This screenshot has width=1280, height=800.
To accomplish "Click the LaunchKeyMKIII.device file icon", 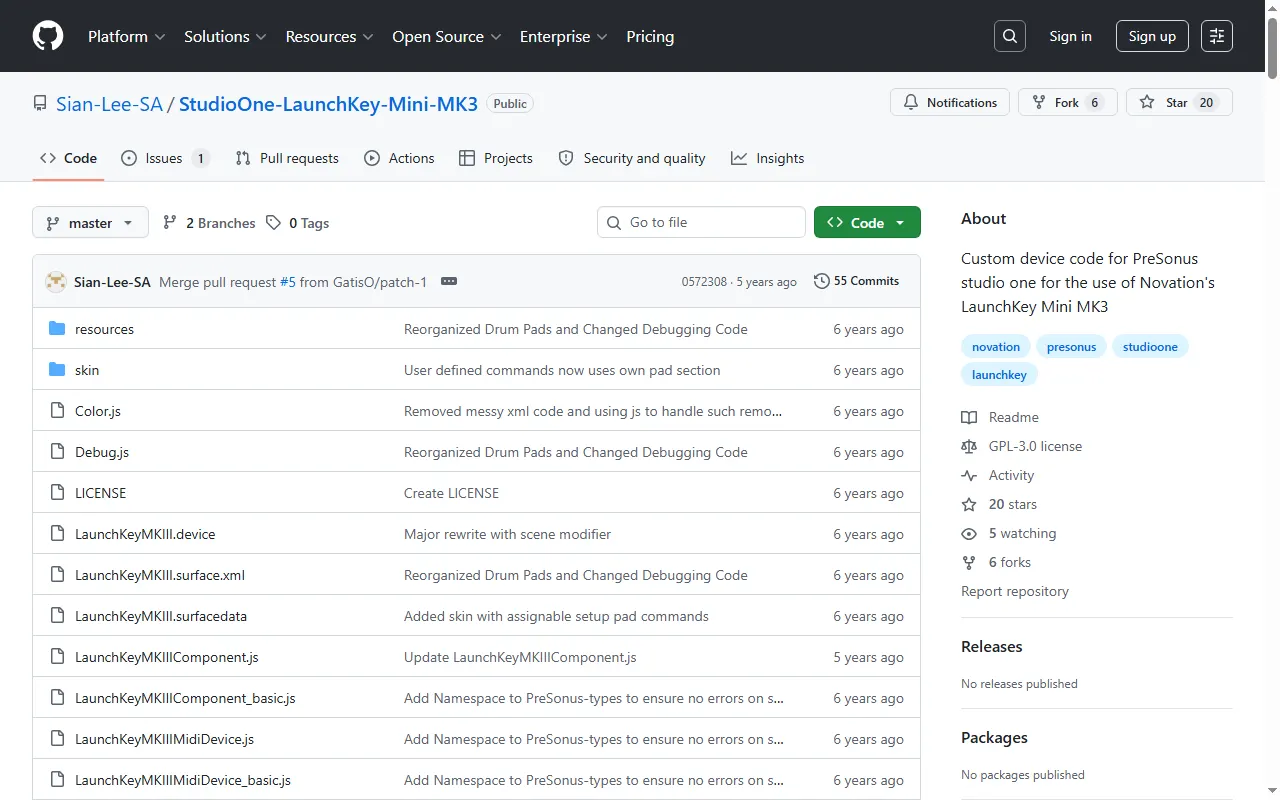I will tap(57, 534).
